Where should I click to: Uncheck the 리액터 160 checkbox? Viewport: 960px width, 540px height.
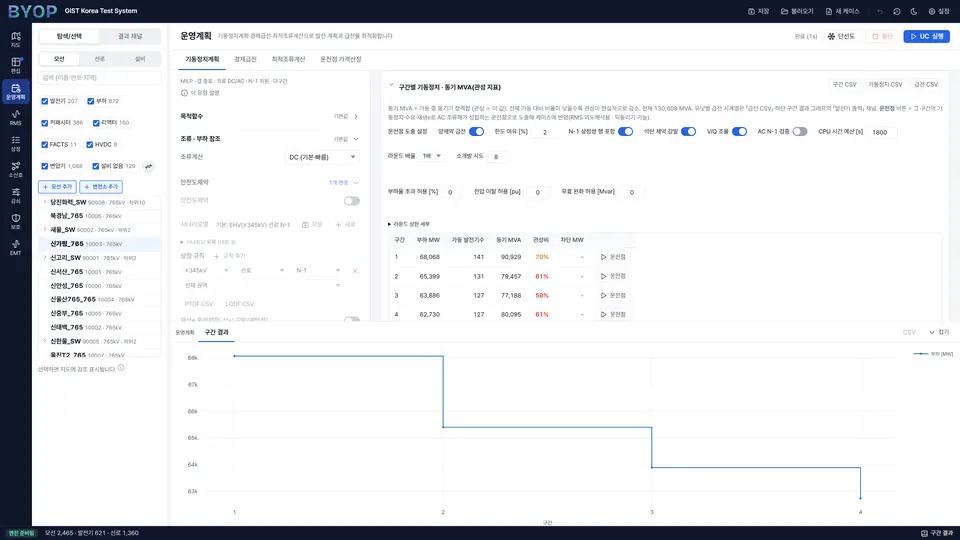coord(96,123)
